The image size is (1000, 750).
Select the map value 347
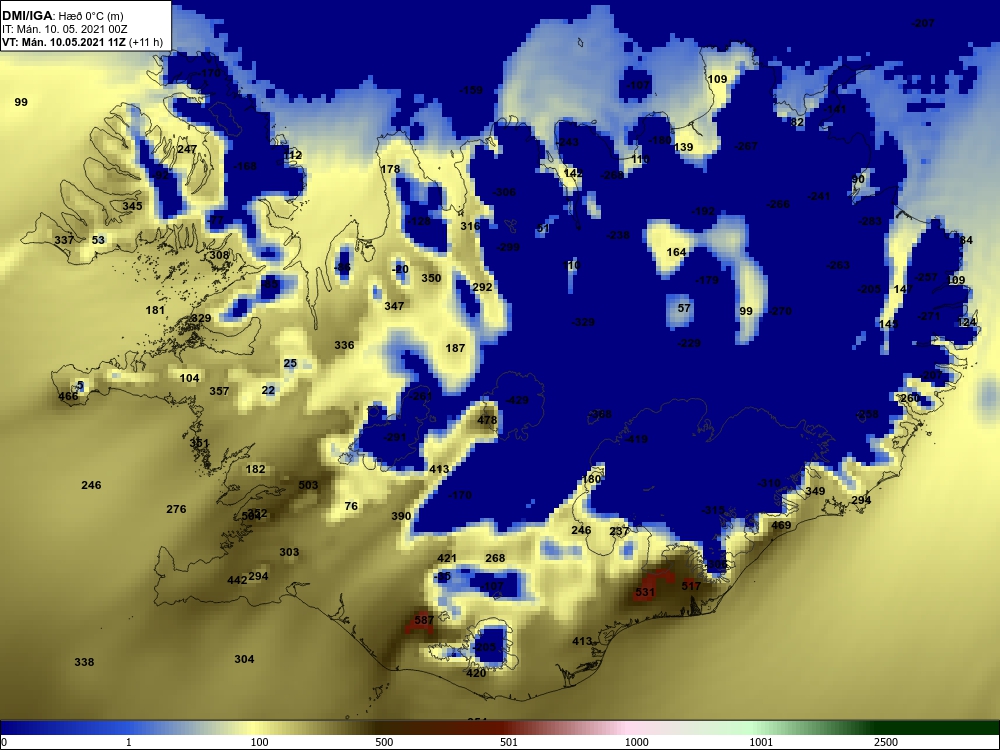[394, 306]
